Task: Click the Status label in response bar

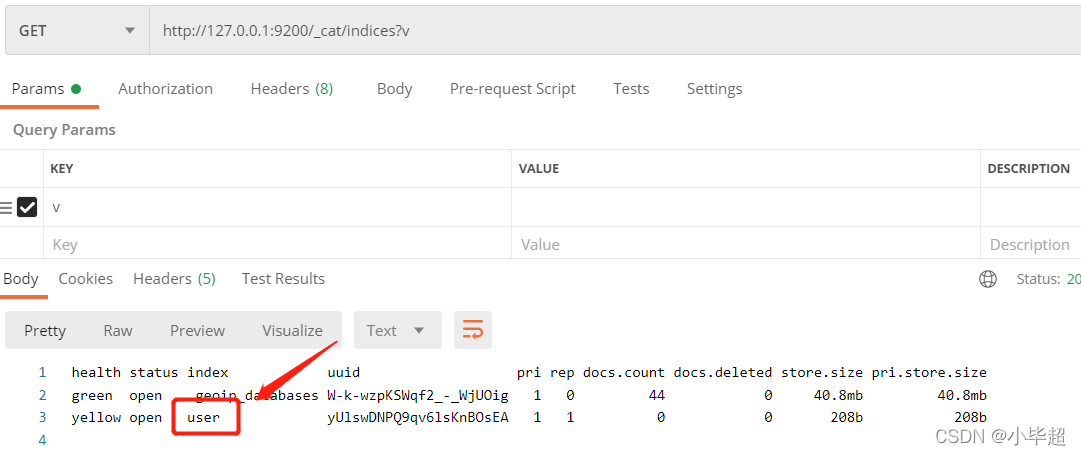Action: click(1038, 279)
